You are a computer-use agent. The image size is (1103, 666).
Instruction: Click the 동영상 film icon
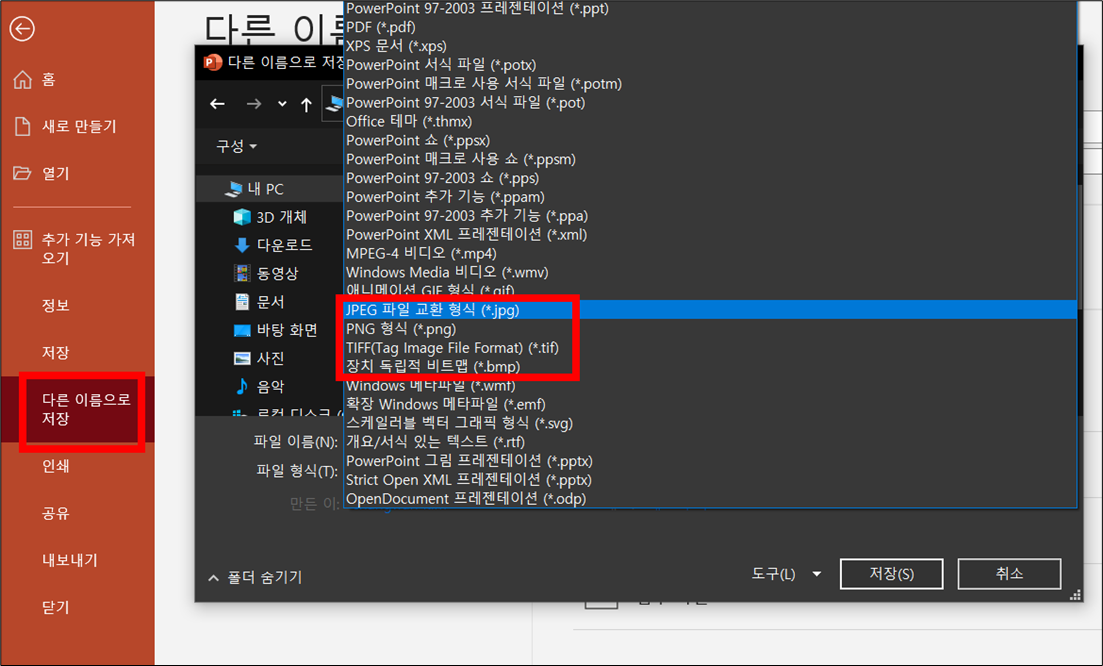tap(242, 273)
